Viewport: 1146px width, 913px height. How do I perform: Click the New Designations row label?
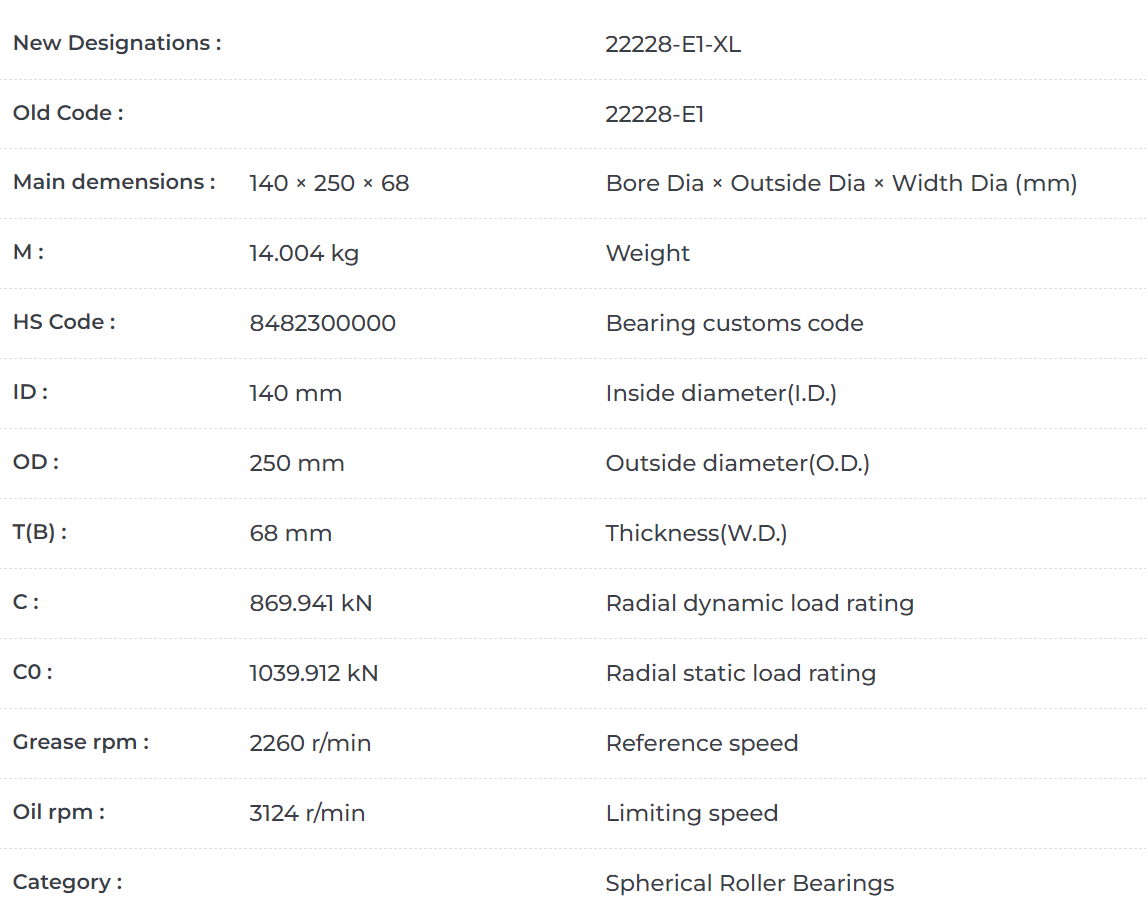(116, 43)
